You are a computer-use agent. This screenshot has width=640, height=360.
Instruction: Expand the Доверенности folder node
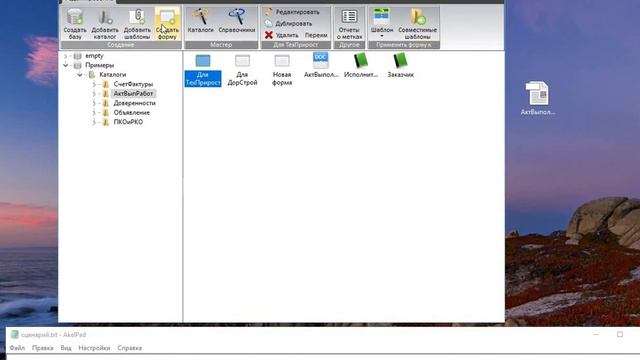pos(94,103)
